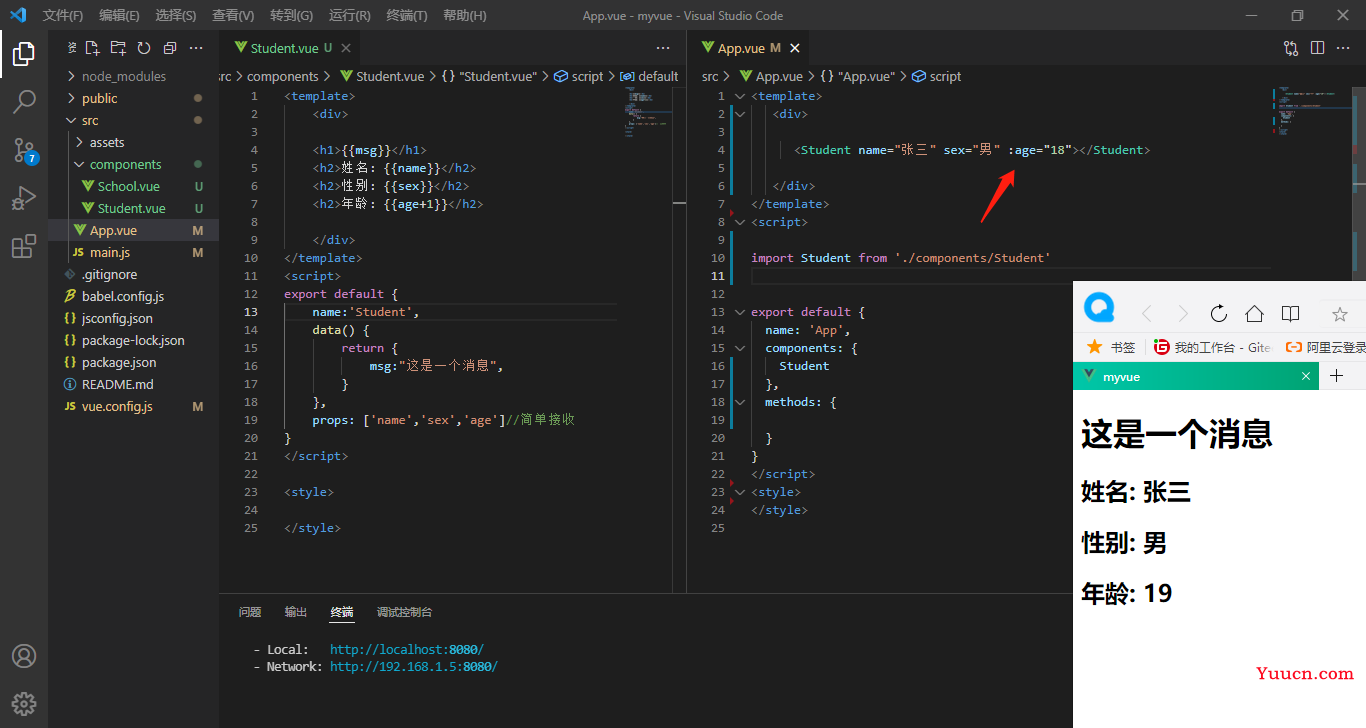The image size is (1366, 728).
Task: Open the Manage gear icon
Action: [x=24, y=703]
